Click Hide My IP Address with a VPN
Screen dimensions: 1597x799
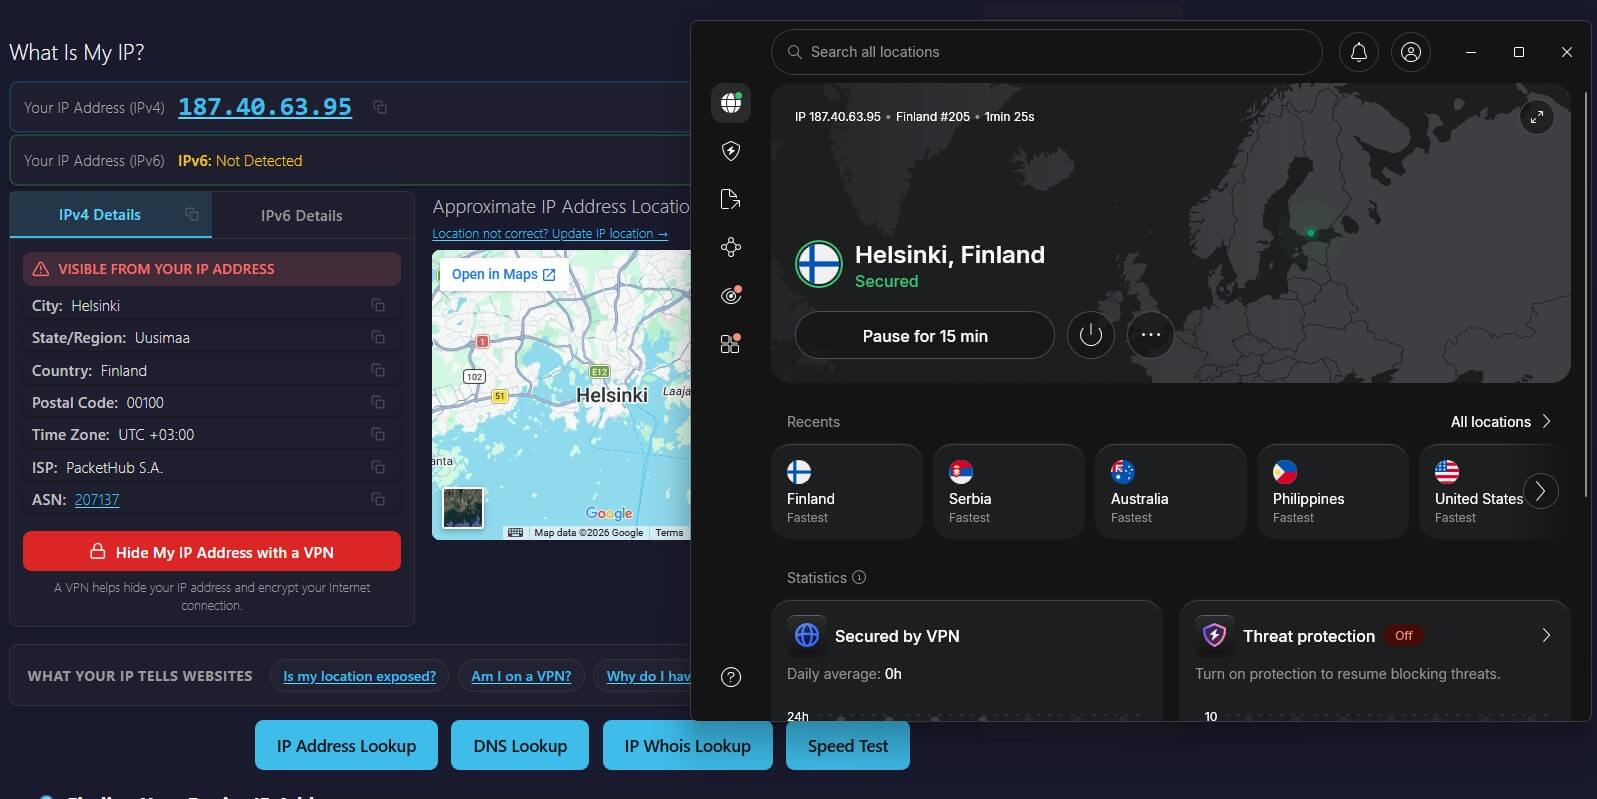coord(212,552)
